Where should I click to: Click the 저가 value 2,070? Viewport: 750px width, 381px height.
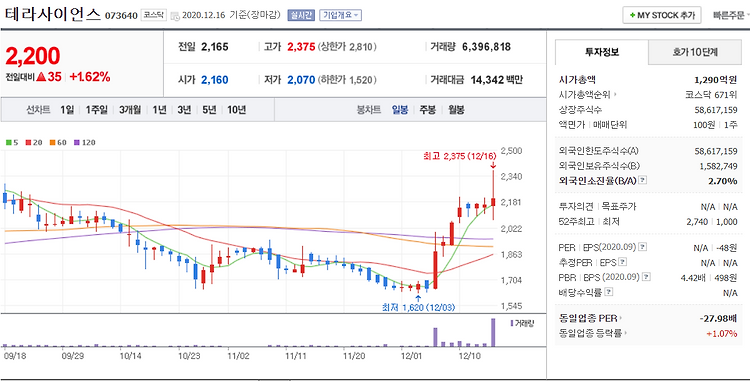point(301,80)
